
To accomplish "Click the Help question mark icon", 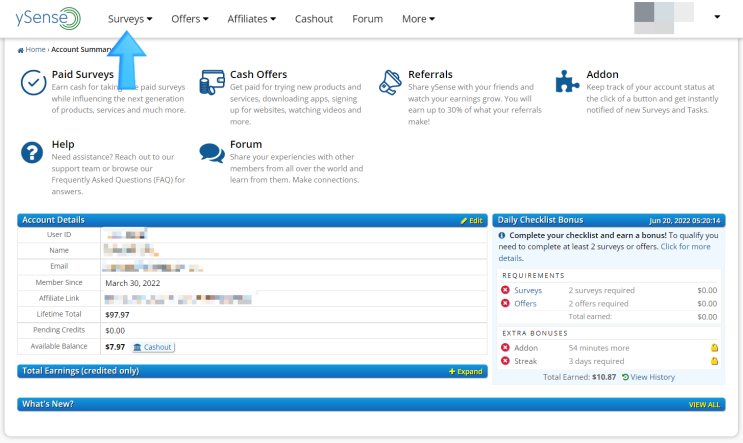I will (32, 153).
